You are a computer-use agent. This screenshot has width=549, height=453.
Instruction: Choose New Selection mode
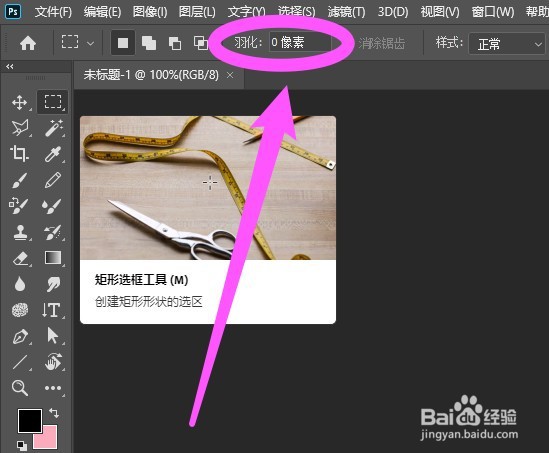pyautogui.click(x=123, y=43)
